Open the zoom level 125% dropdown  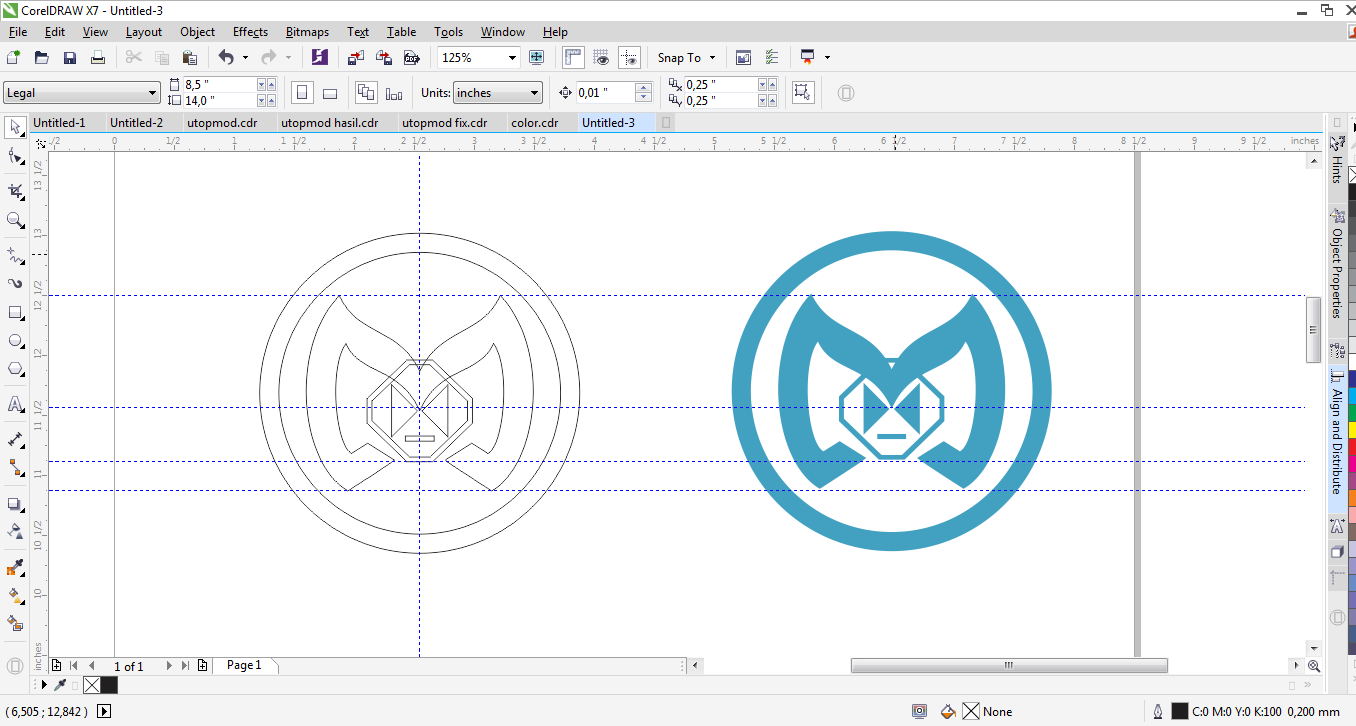(x=512, y=58)
